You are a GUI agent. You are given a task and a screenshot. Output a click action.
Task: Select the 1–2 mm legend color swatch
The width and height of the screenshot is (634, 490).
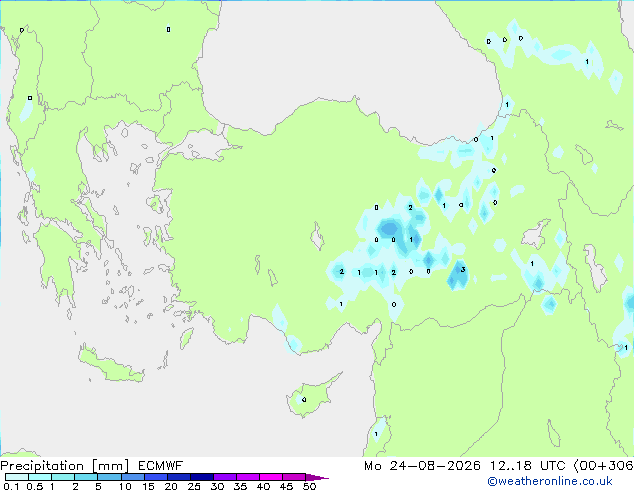point(63,477)
